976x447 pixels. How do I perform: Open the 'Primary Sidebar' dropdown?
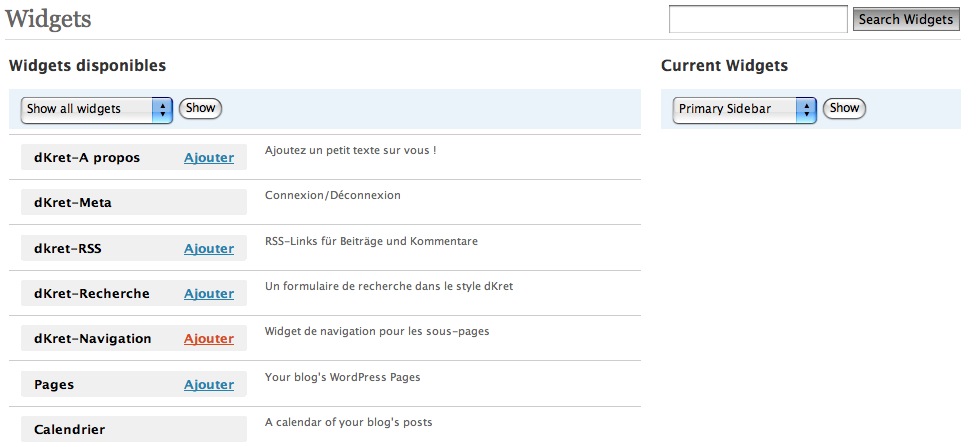pos(744,110)
